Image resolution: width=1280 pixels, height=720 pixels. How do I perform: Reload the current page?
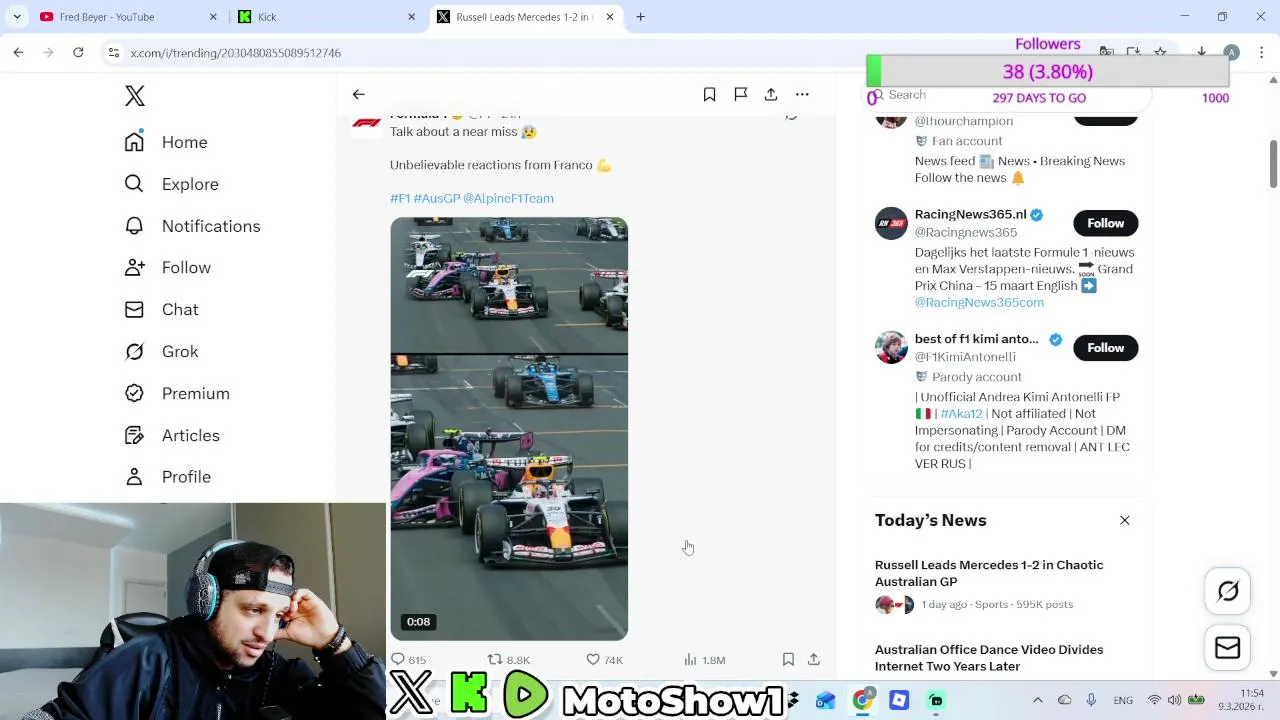[x=78, y=52]
